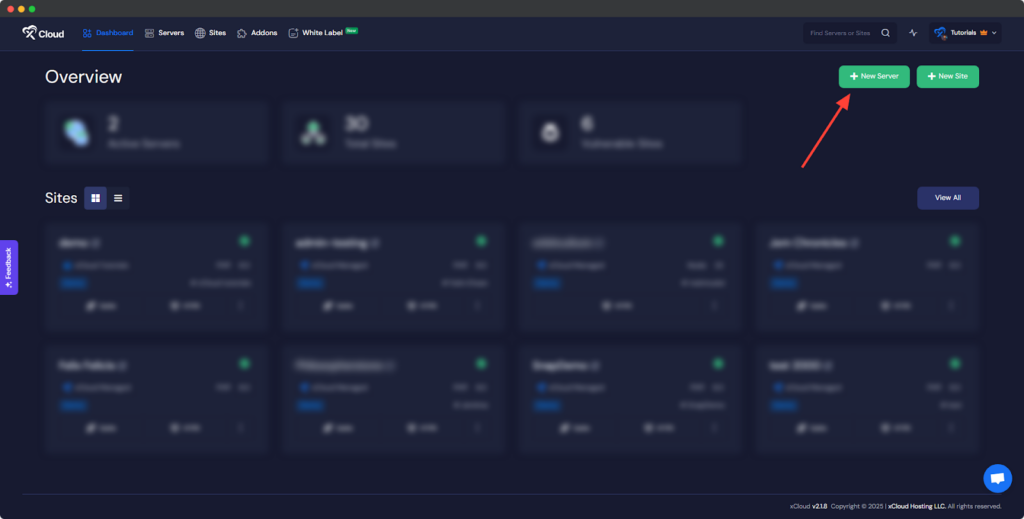
Task: Click the xCloud logo in the header
Action: click(43, 33)
